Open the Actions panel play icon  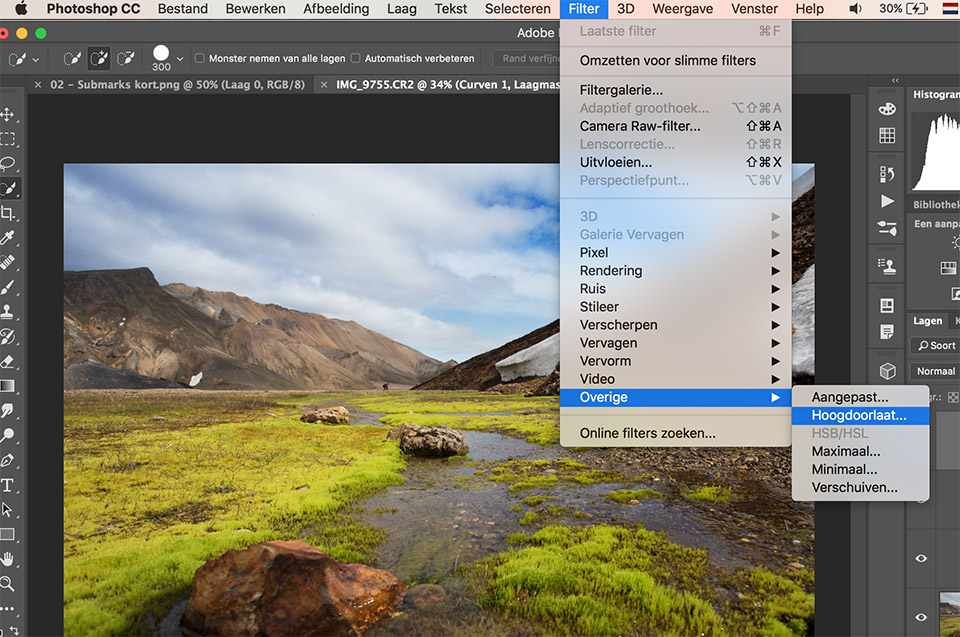pyautogui.click(x=887, y=201)
